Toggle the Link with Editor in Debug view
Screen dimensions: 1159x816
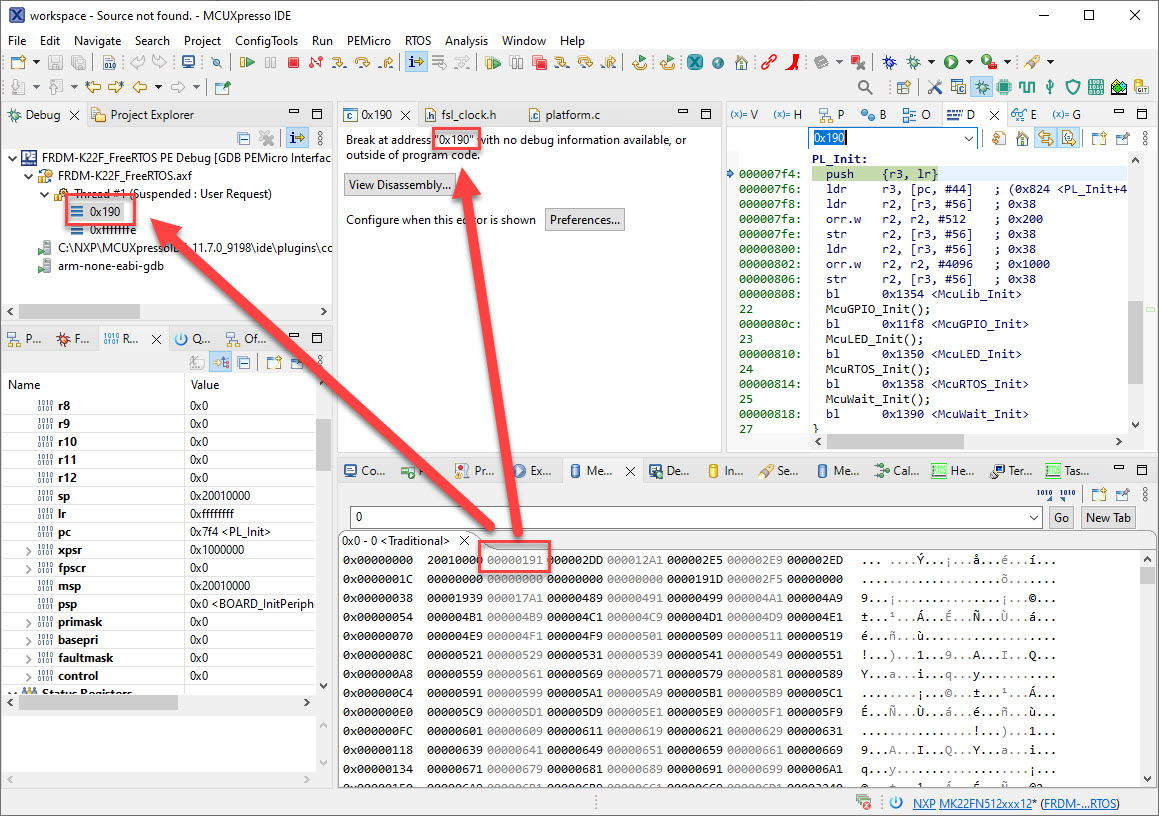click(x=298, y=137)
